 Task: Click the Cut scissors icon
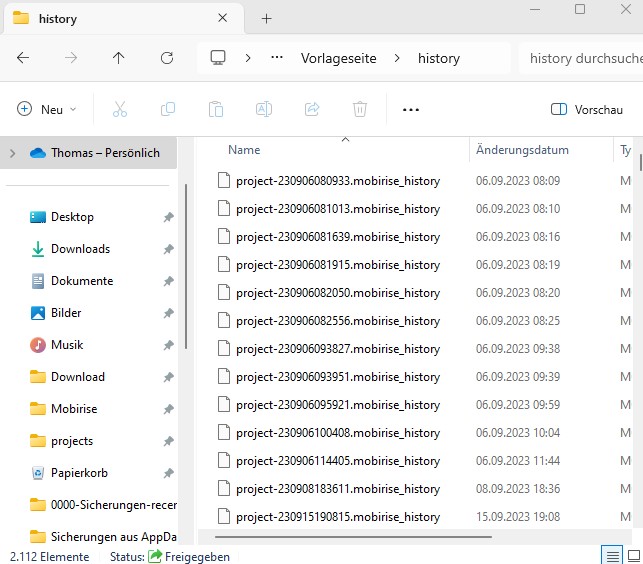(x=120, y=109)
